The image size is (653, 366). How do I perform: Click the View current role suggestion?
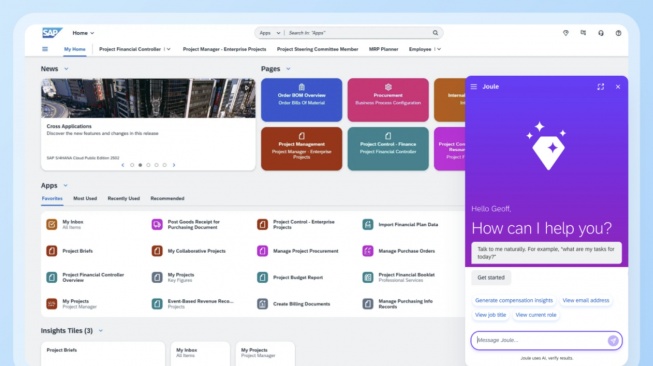click(536, 315)
